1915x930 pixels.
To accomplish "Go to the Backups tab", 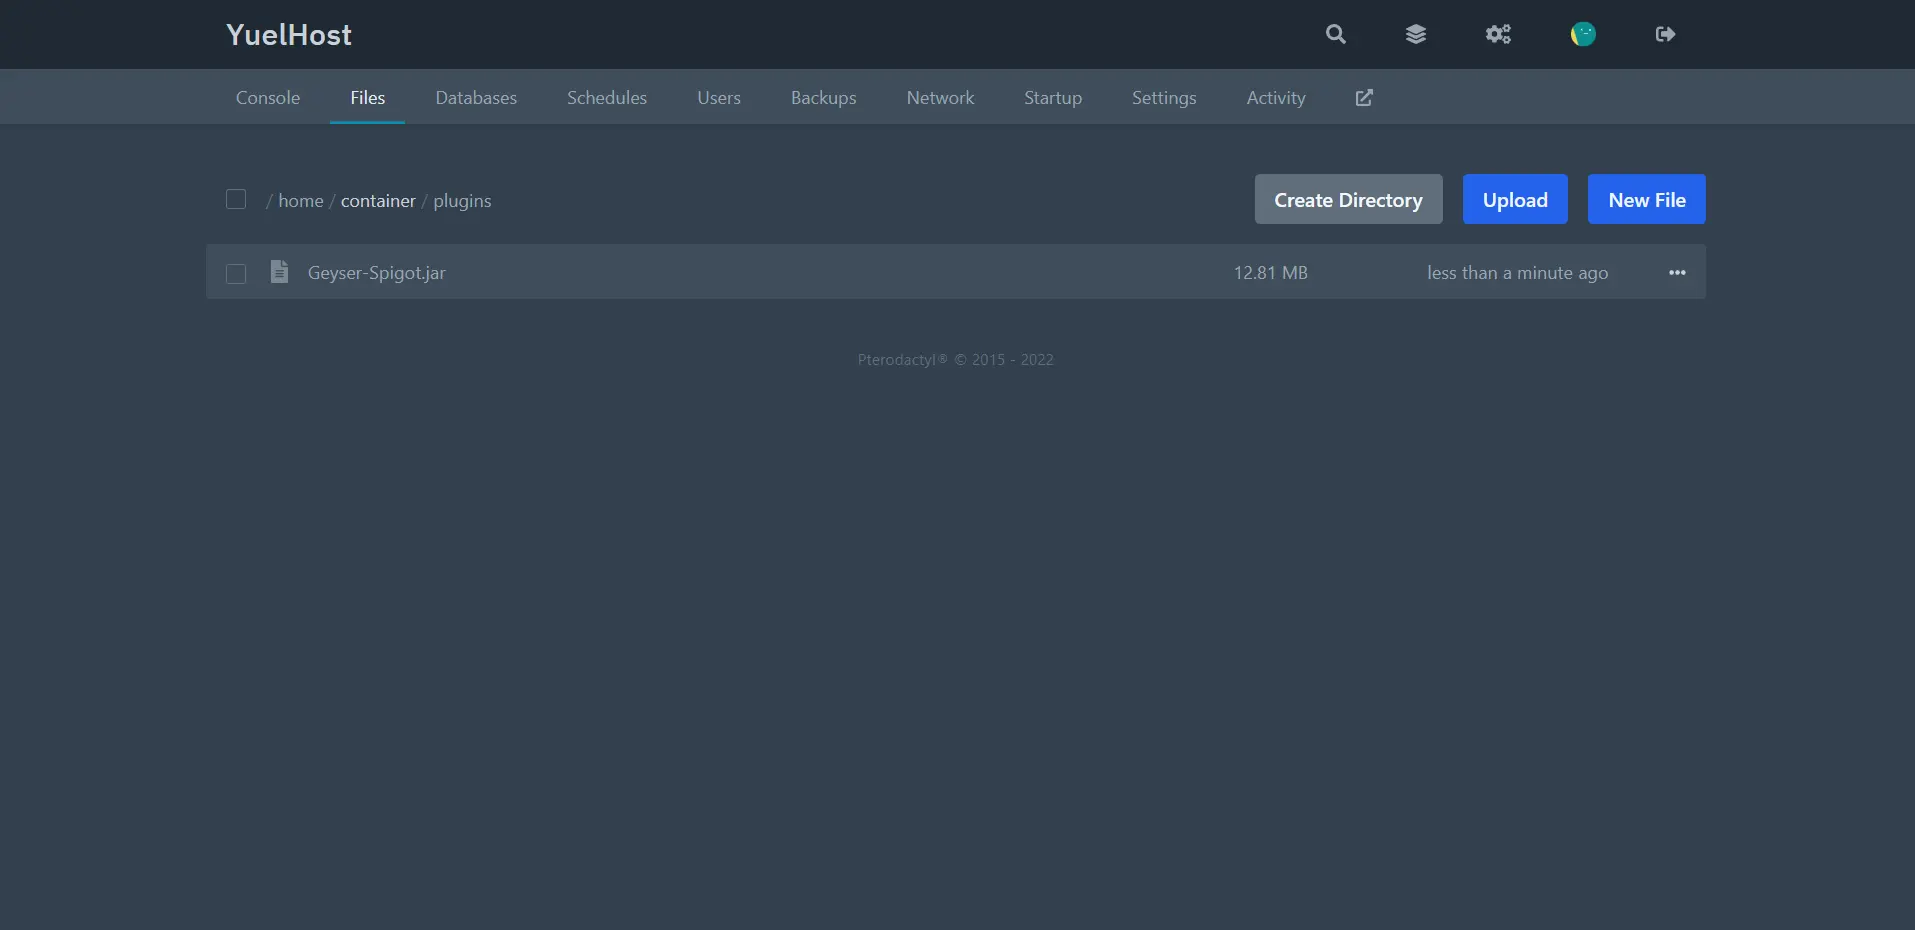I will [823, 98].
